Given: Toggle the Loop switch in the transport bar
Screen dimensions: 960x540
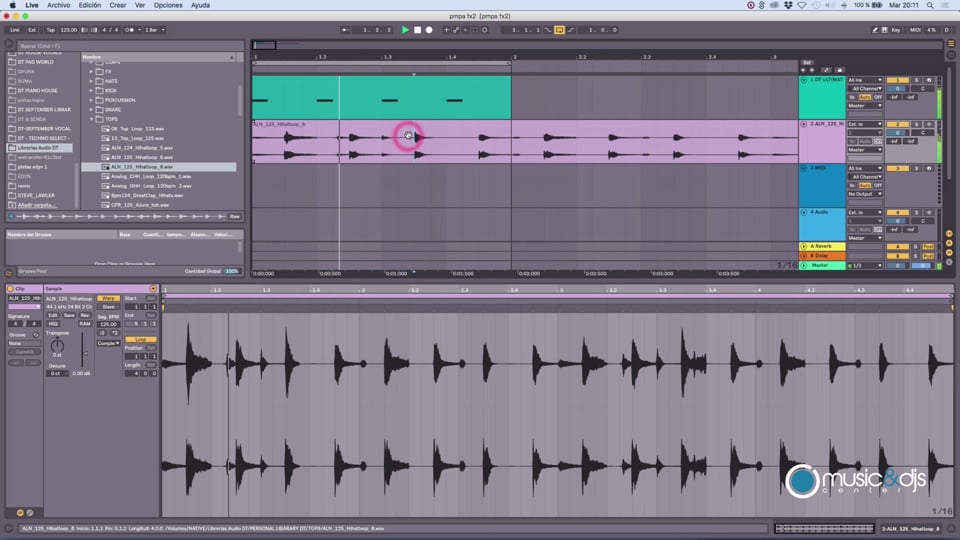Looking at the screenshot, I should coord(559,29).
